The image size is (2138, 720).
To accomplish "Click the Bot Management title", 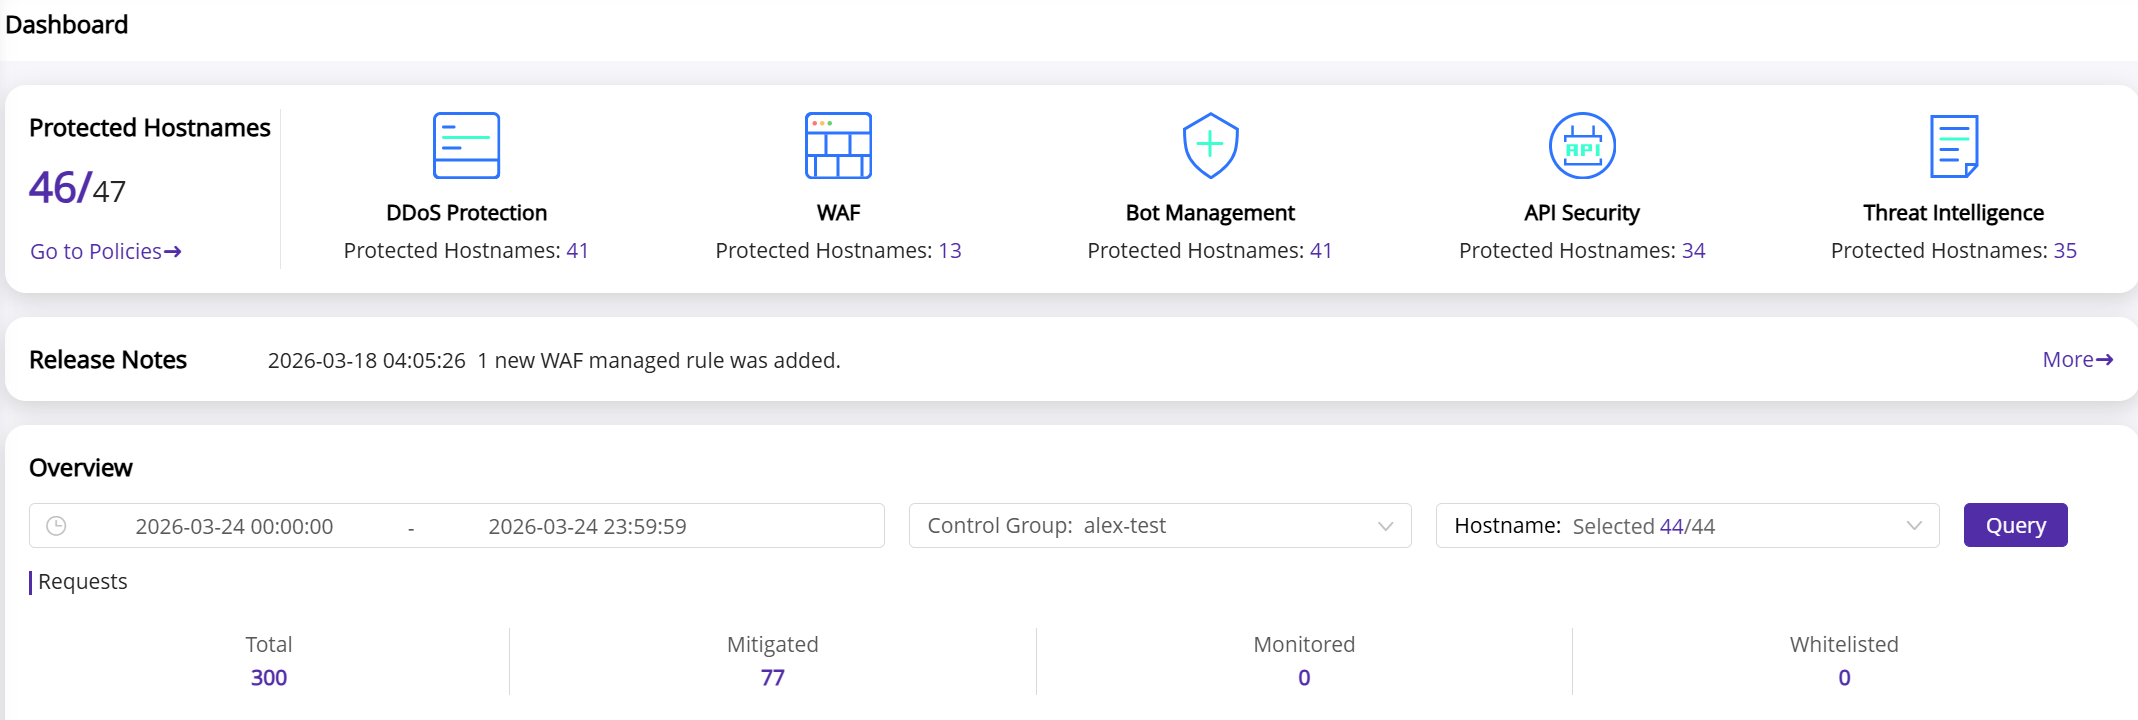I will click(x=1210, y=213).
